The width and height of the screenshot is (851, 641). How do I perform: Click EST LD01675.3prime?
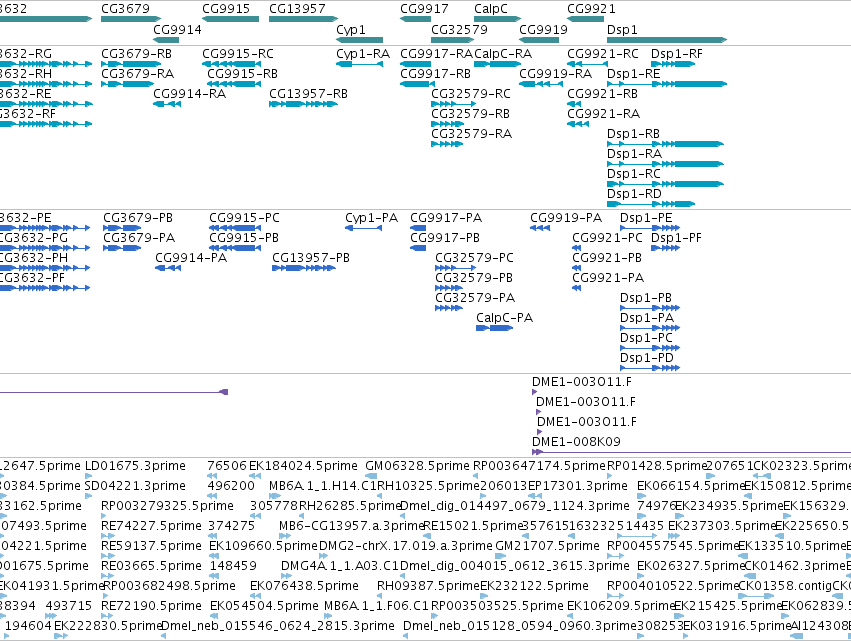point(89,476)
